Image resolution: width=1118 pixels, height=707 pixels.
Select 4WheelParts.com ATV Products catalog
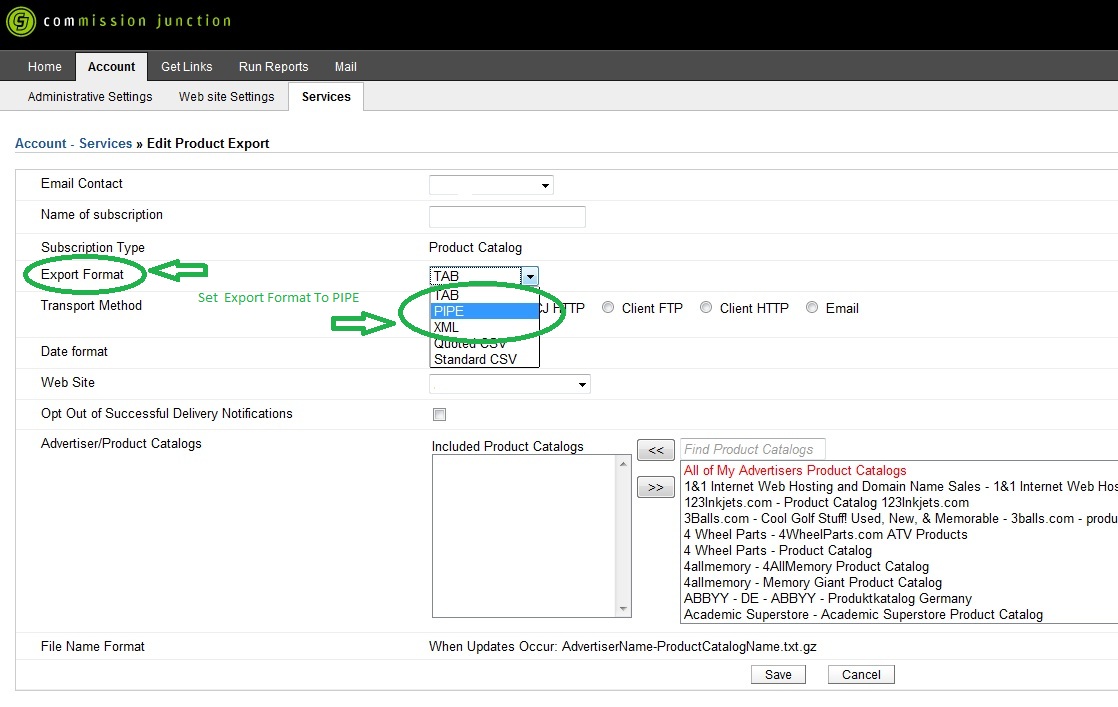[826, 535]
